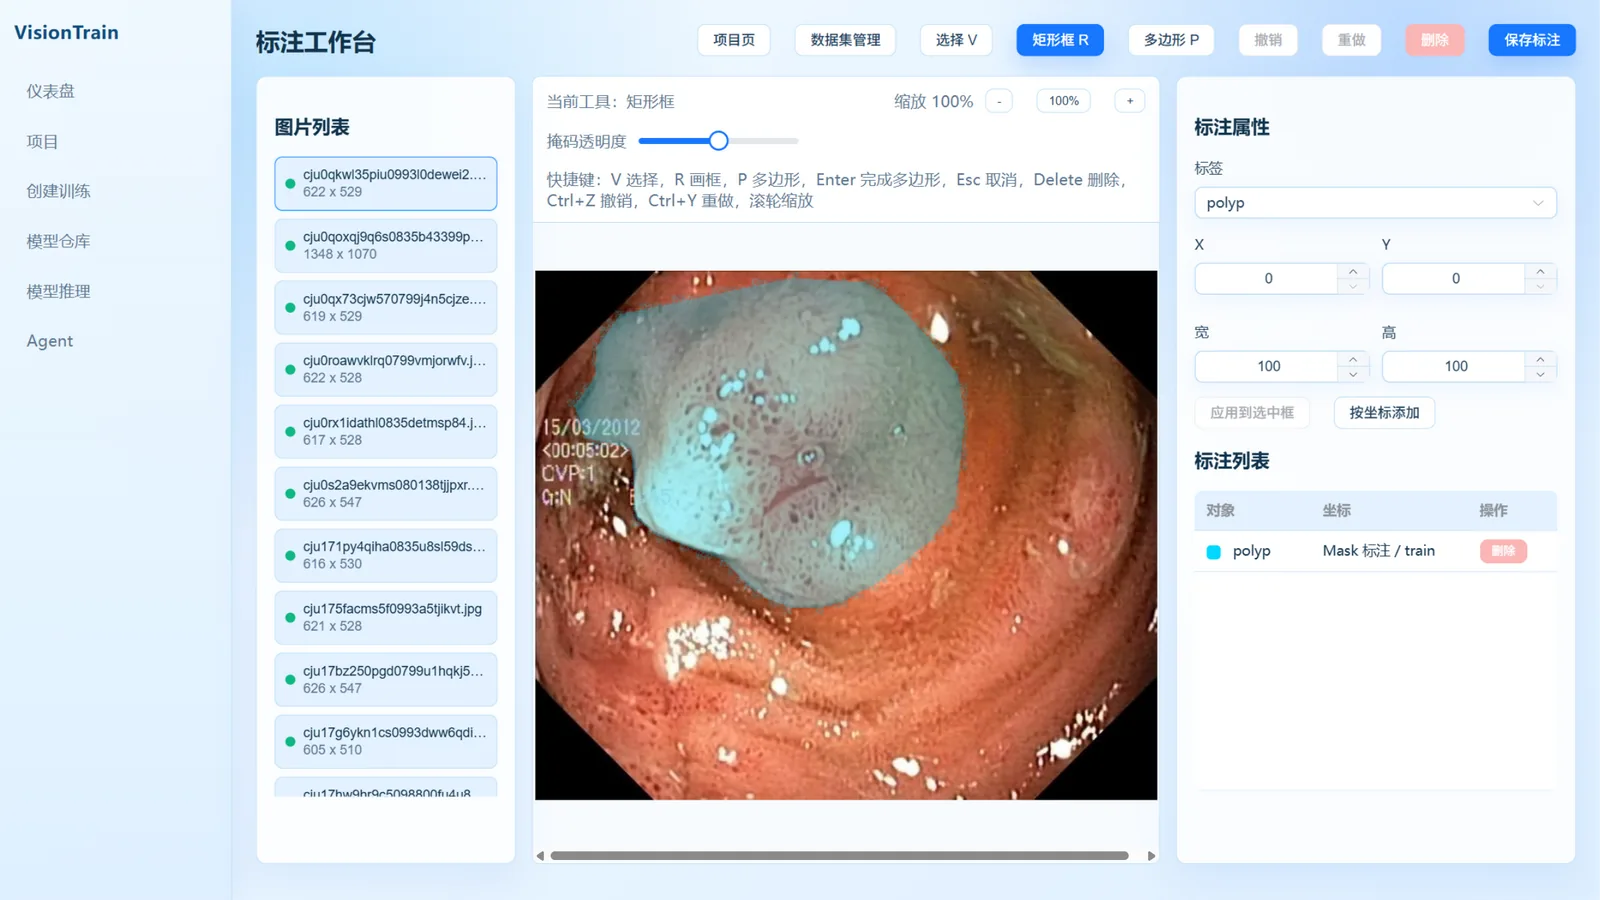Decrease the 宽 width value
1600x900 pixels.
point(1353,374)
